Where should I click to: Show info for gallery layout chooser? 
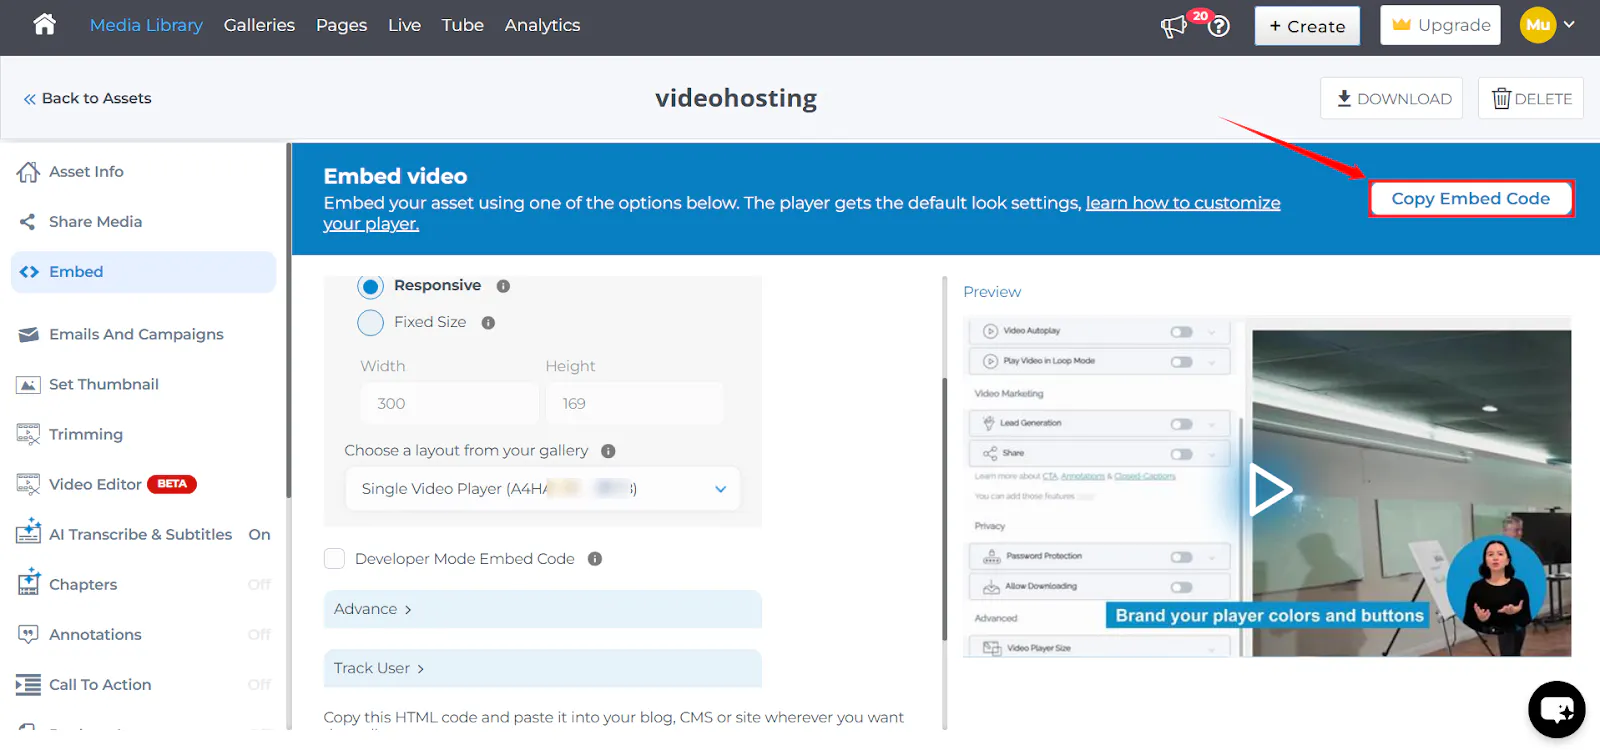608,451
